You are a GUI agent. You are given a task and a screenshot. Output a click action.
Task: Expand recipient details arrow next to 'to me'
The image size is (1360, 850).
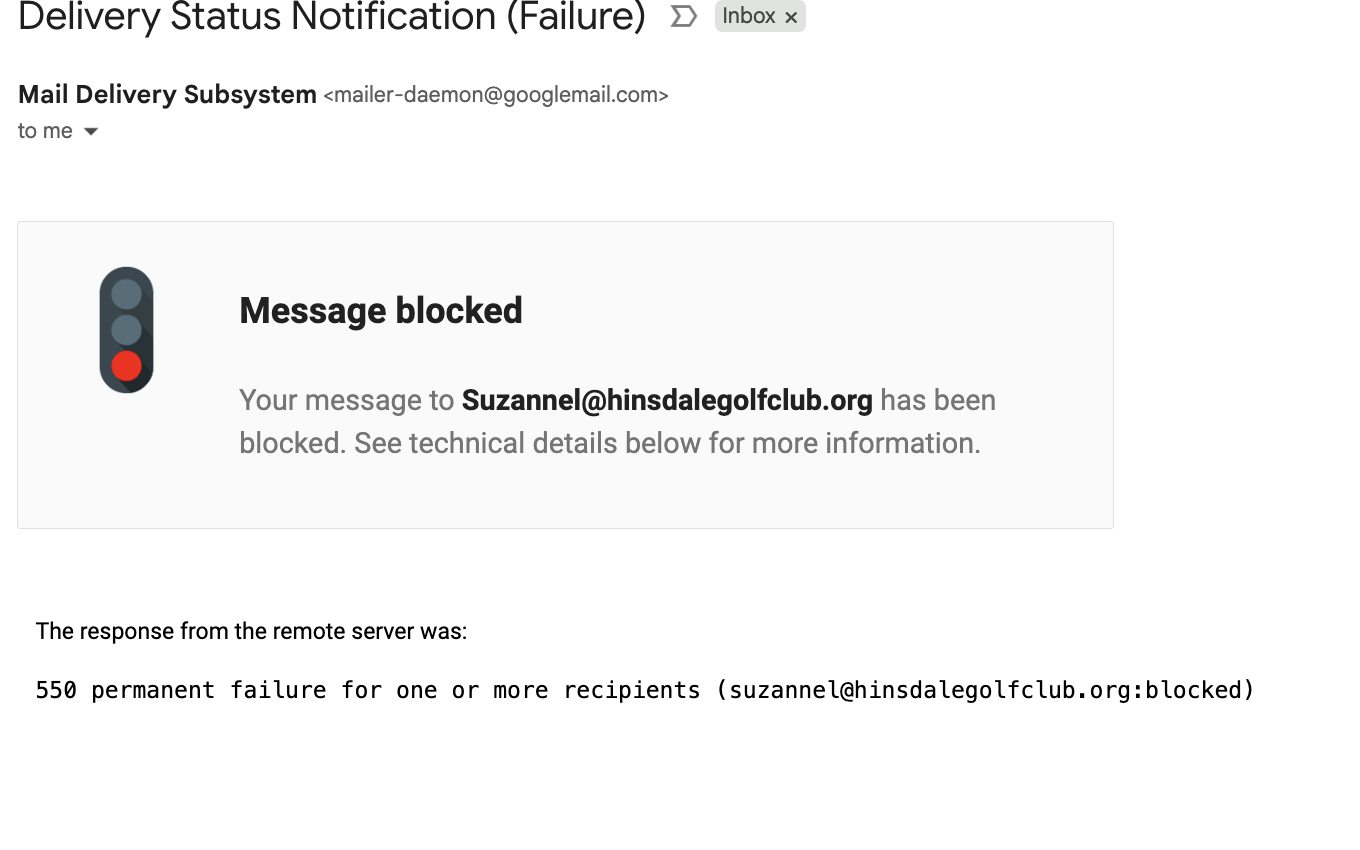(91, 131)
